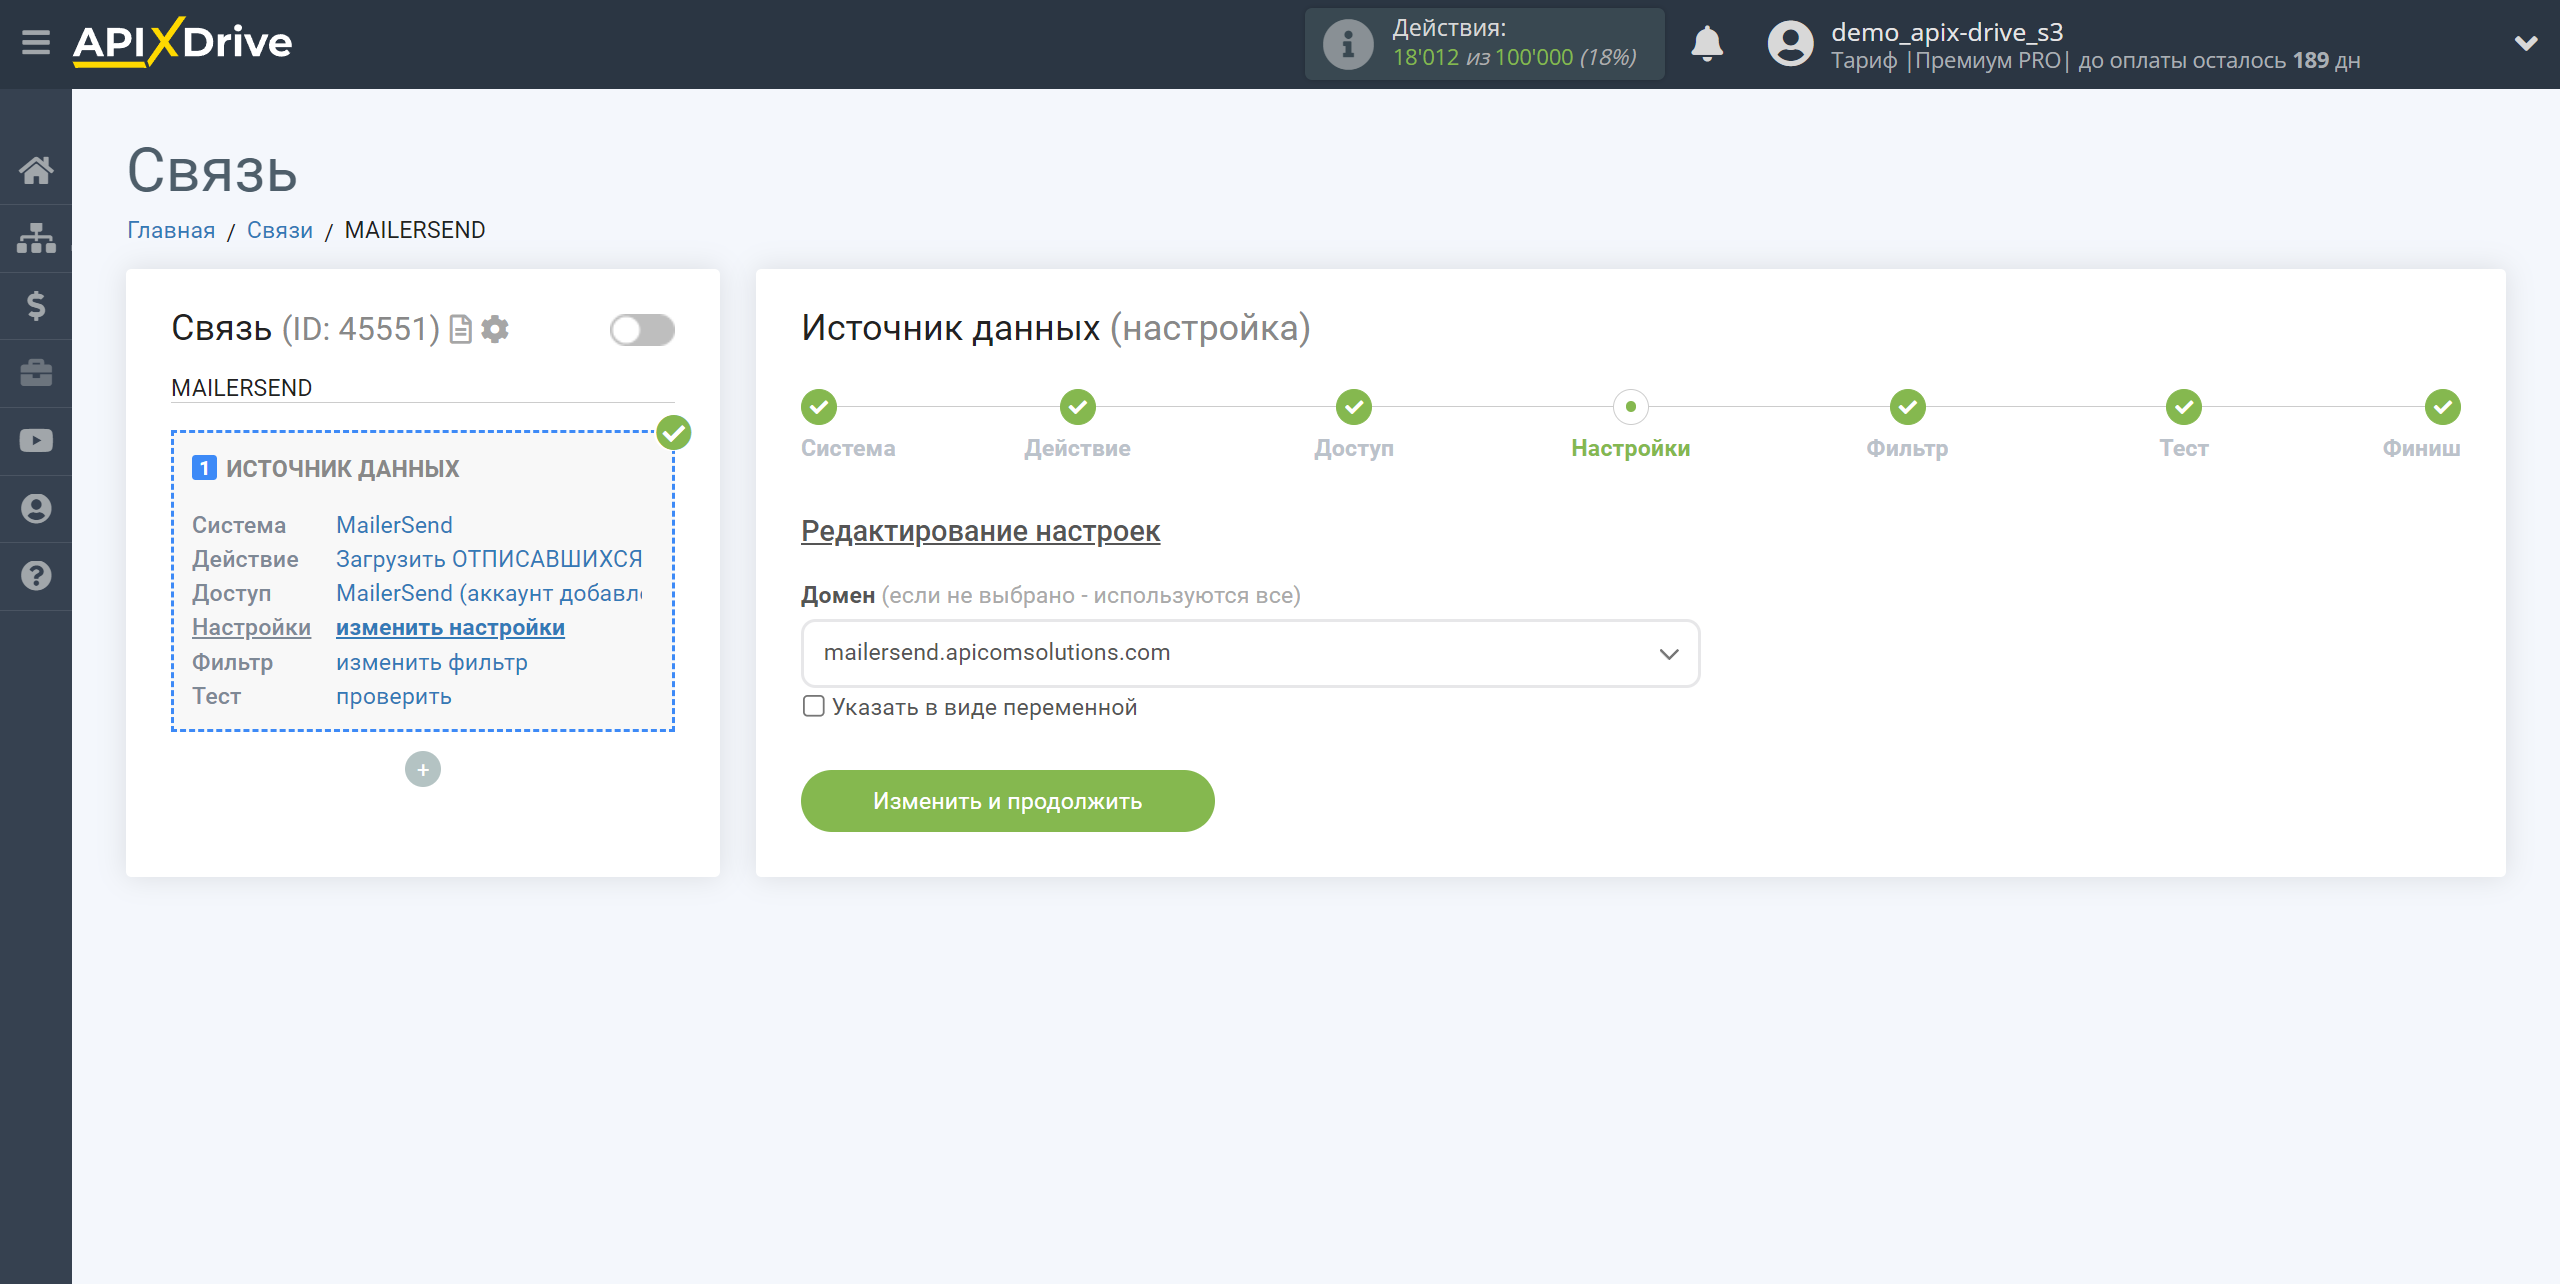Open the home dashboard icon

(36, 170)
